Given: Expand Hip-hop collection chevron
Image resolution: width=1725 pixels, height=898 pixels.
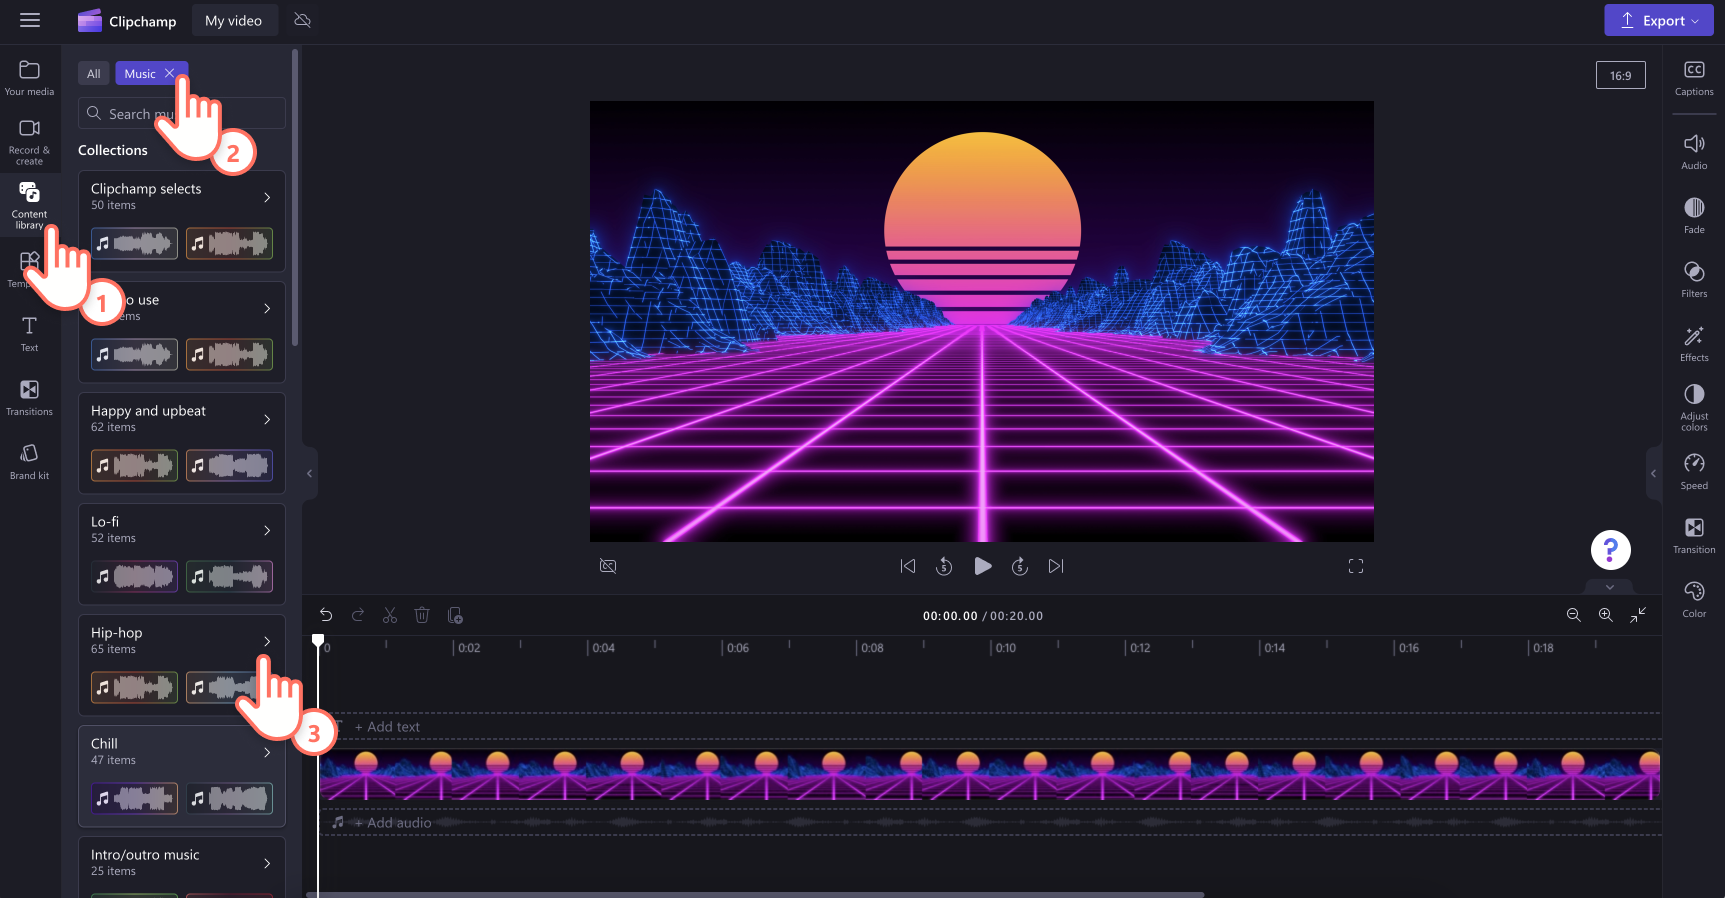Looking at the screenshot, I should coord(267,641).
